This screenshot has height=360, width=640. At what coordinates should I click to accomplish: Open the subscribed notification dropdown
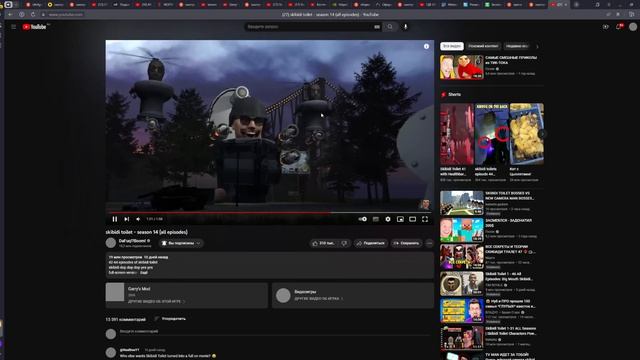[181, 243]
